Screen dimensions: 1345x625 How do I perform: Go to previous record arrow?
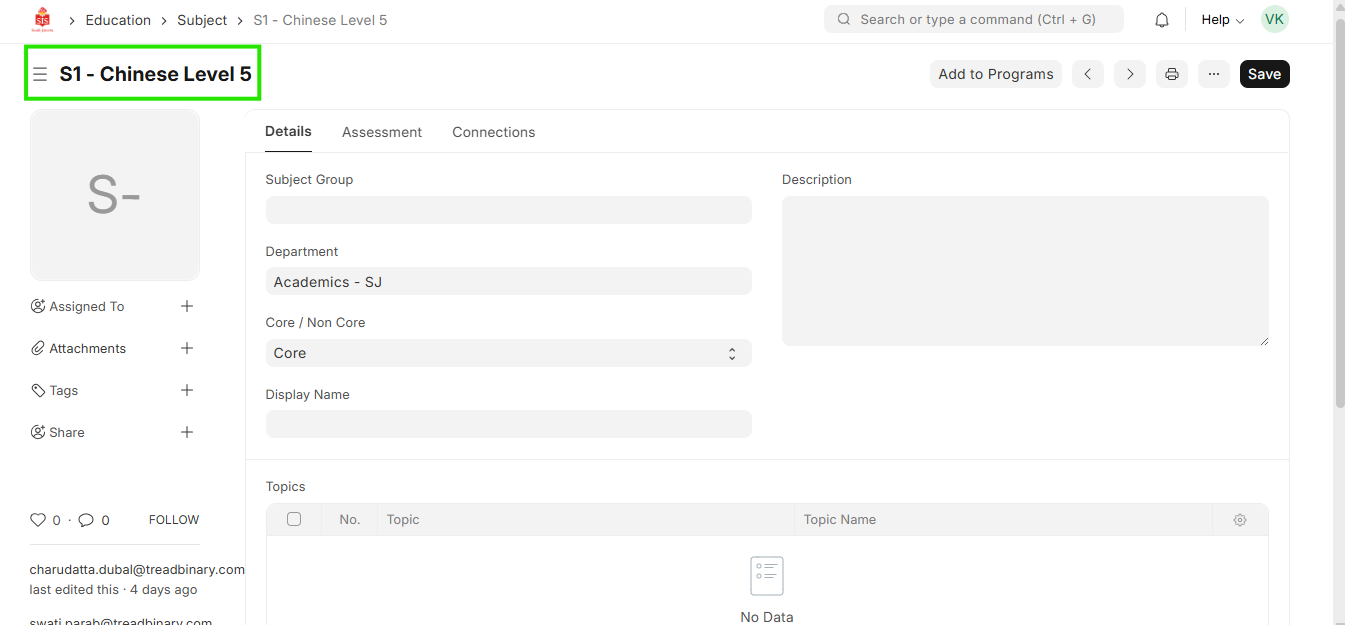pos(1088,74)
